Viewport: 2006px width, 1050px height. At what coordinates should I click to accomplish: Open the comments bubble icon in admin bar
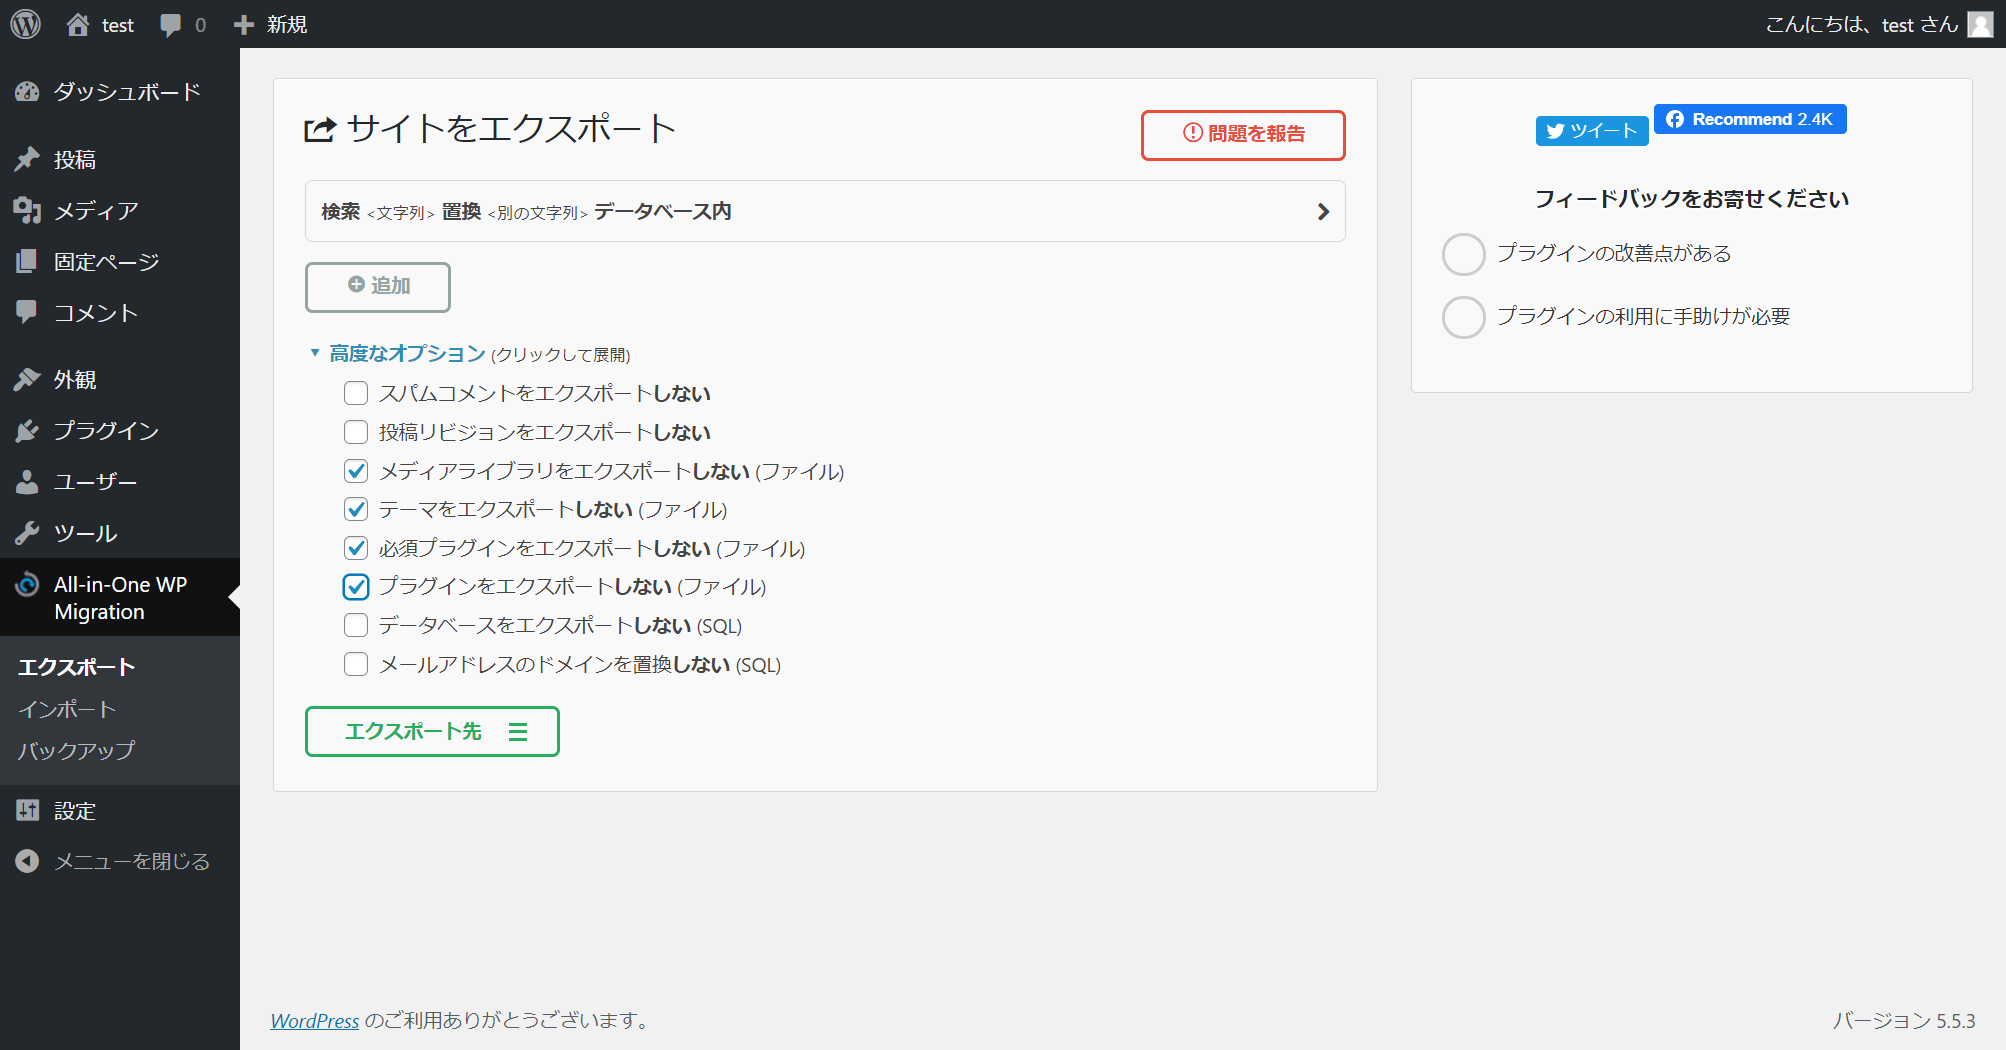[x=171, y=25]
